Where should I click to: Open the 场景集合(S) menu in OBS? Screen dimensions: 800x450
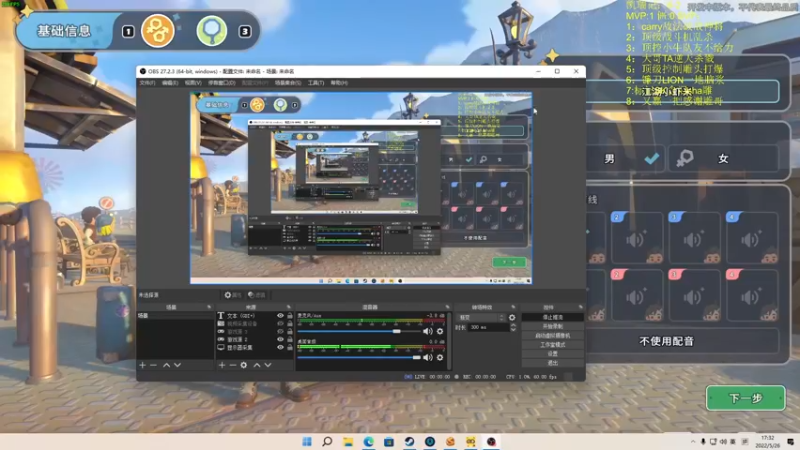pos(288,83)
